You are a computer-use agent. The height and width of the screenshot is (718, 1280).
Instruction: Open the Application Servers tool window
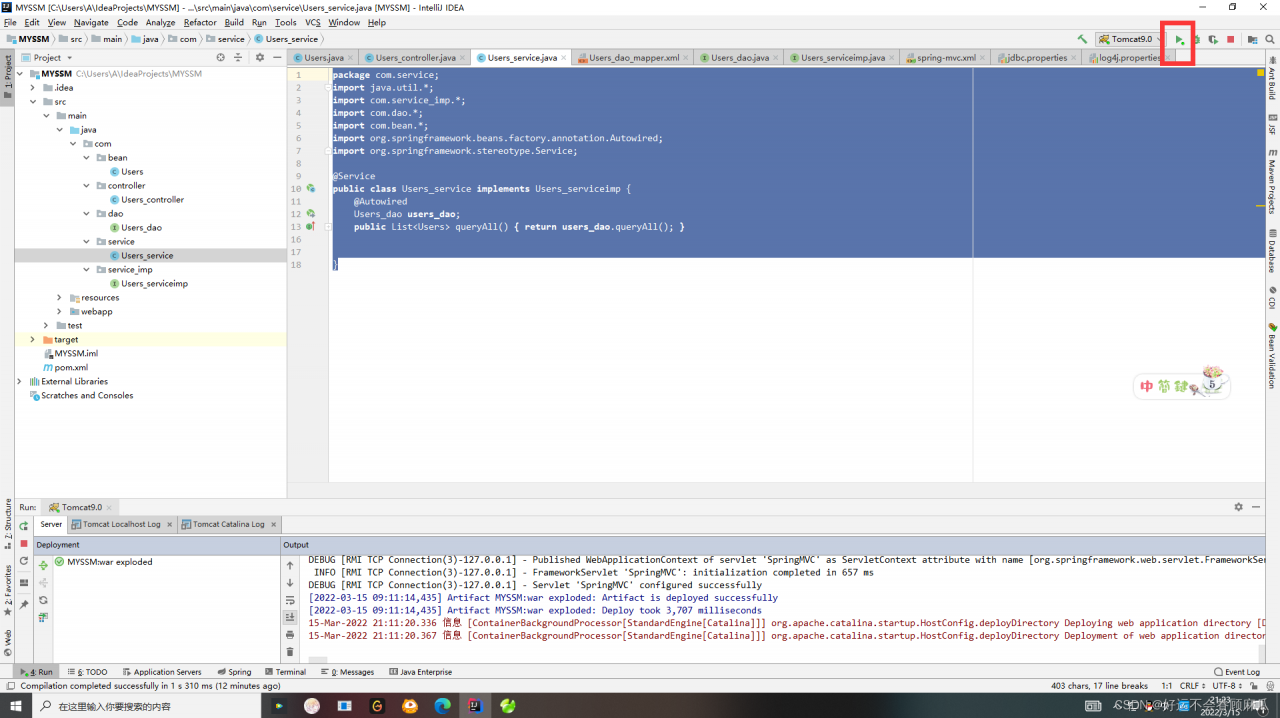(x=162, y=672)
